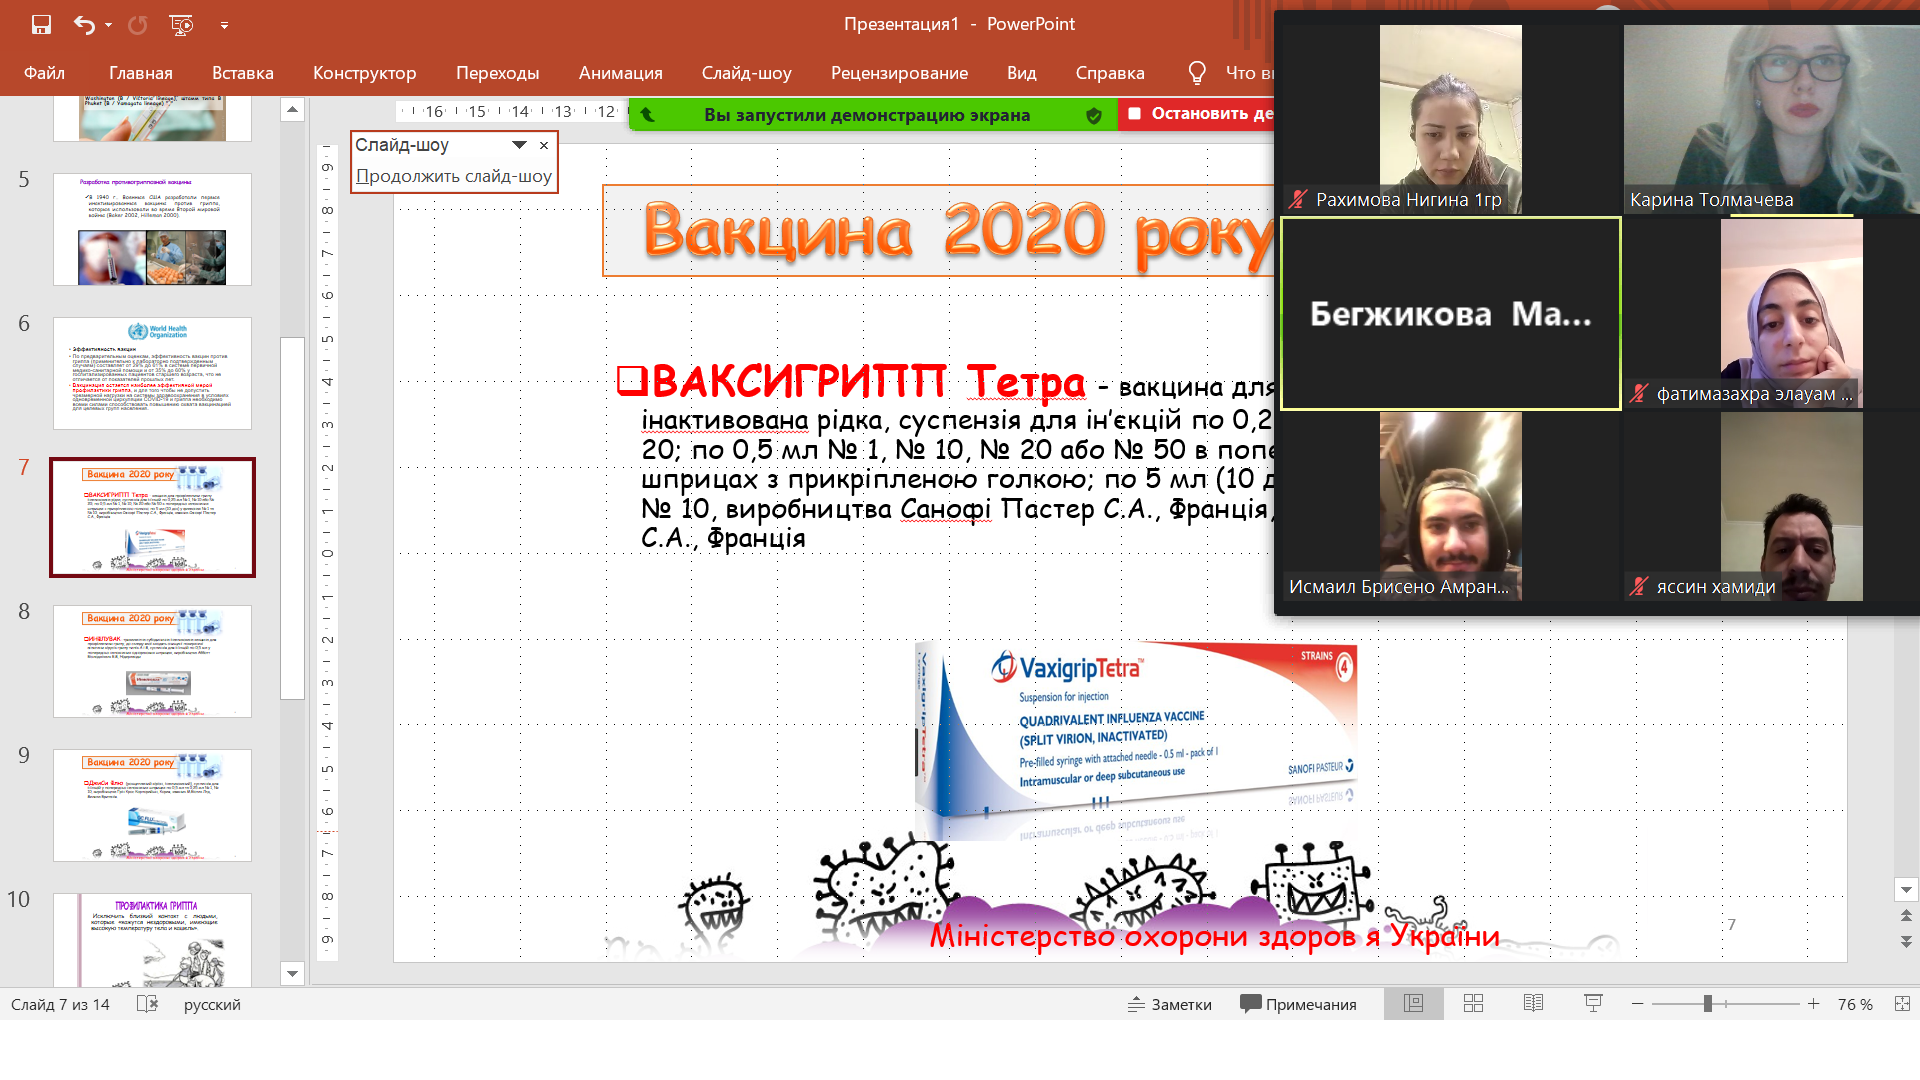1920x1080 pixels.
Task: Toggle the Примечания comments pane
Action: (x=1298, y=1004)
